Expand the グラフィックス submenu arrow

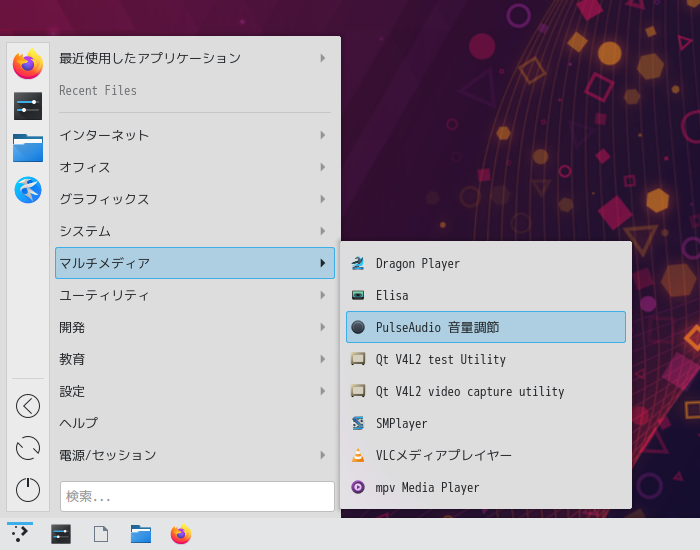[x=323, y=199]
